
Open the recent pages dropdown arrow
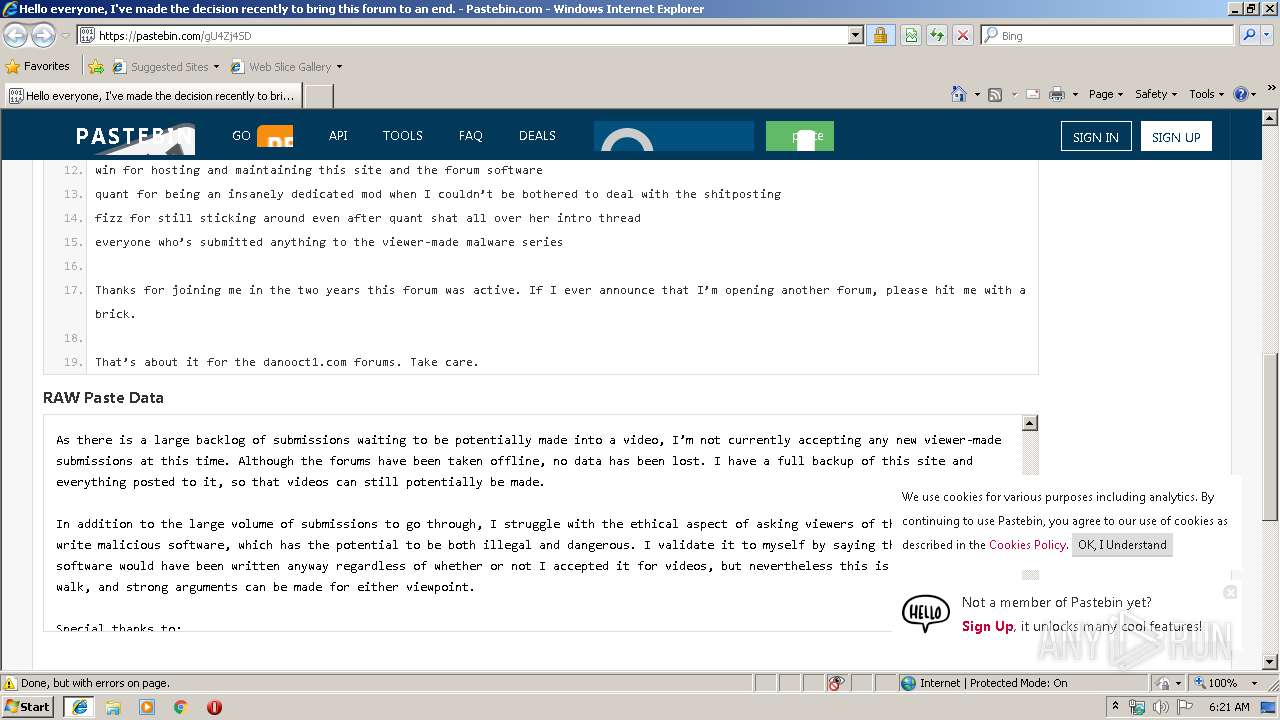point(65,35)
